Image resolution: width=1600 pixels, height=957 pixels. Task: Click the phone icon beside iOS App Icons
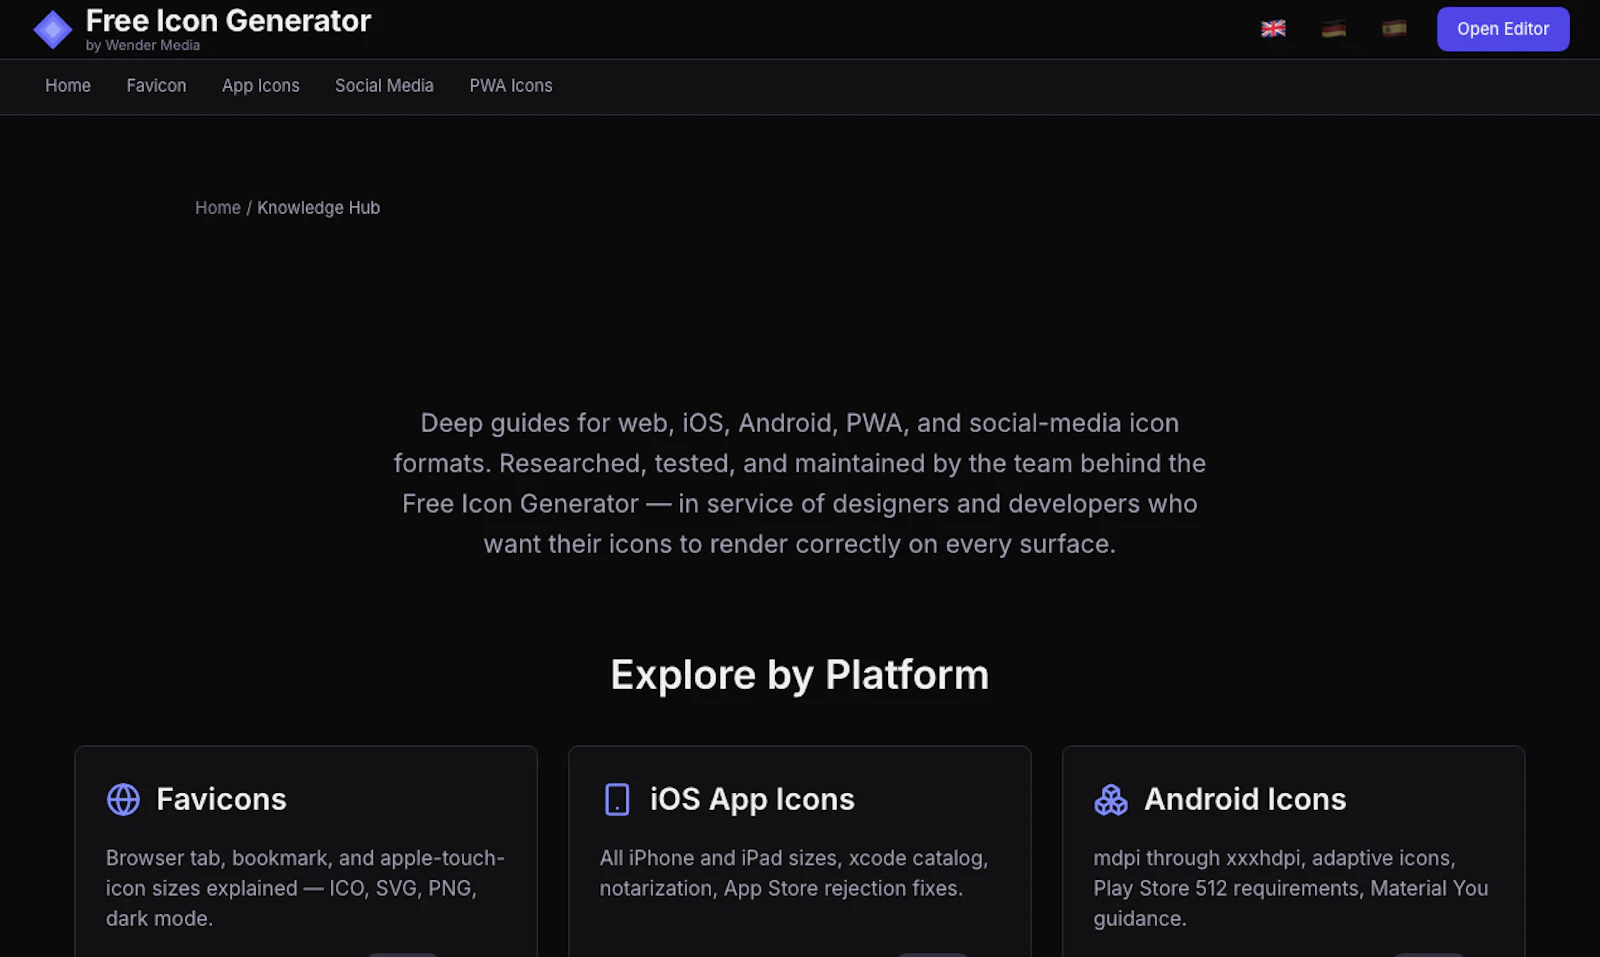(x=617, y=799)
